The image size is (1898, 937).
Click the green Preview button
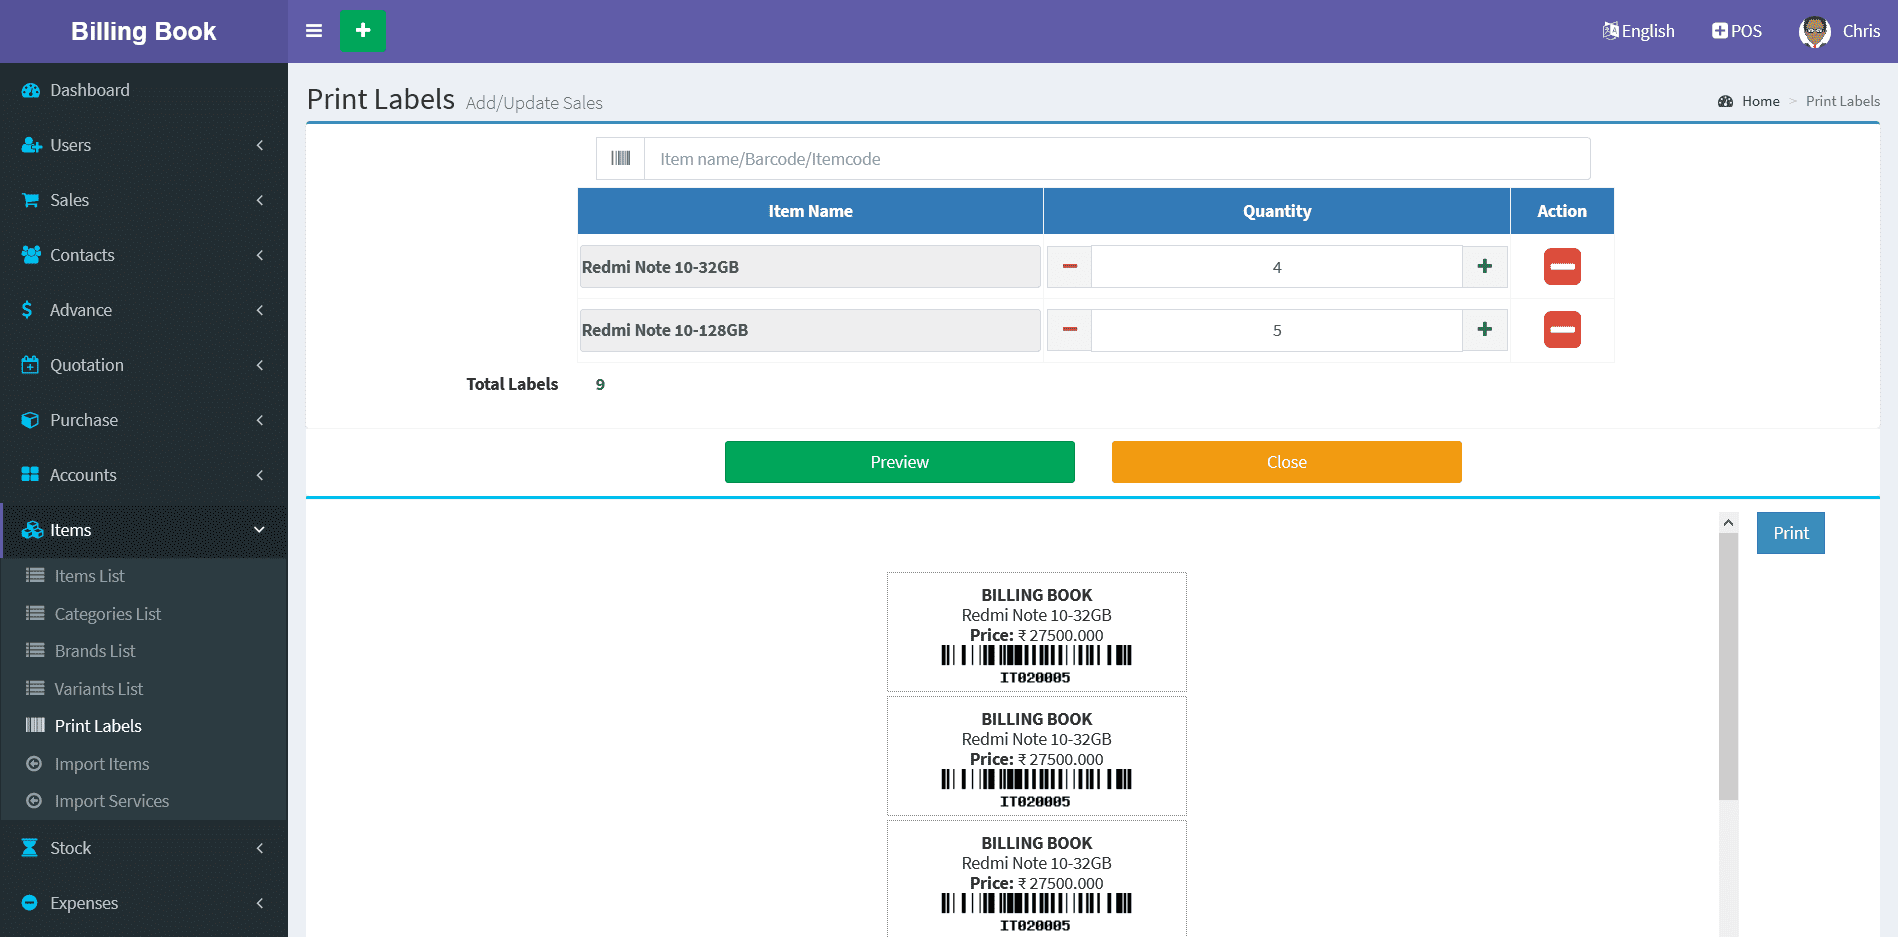click(899, 462)
